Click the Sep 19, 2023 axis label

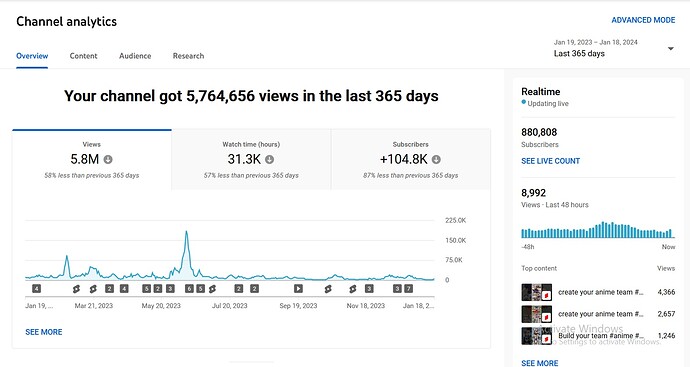(298, 306)
